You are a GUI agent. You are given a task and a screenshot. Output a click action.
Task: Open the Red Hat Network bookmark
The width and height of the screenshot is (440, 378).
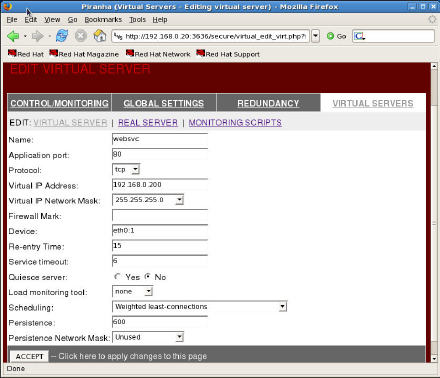(x=158, y=54)
